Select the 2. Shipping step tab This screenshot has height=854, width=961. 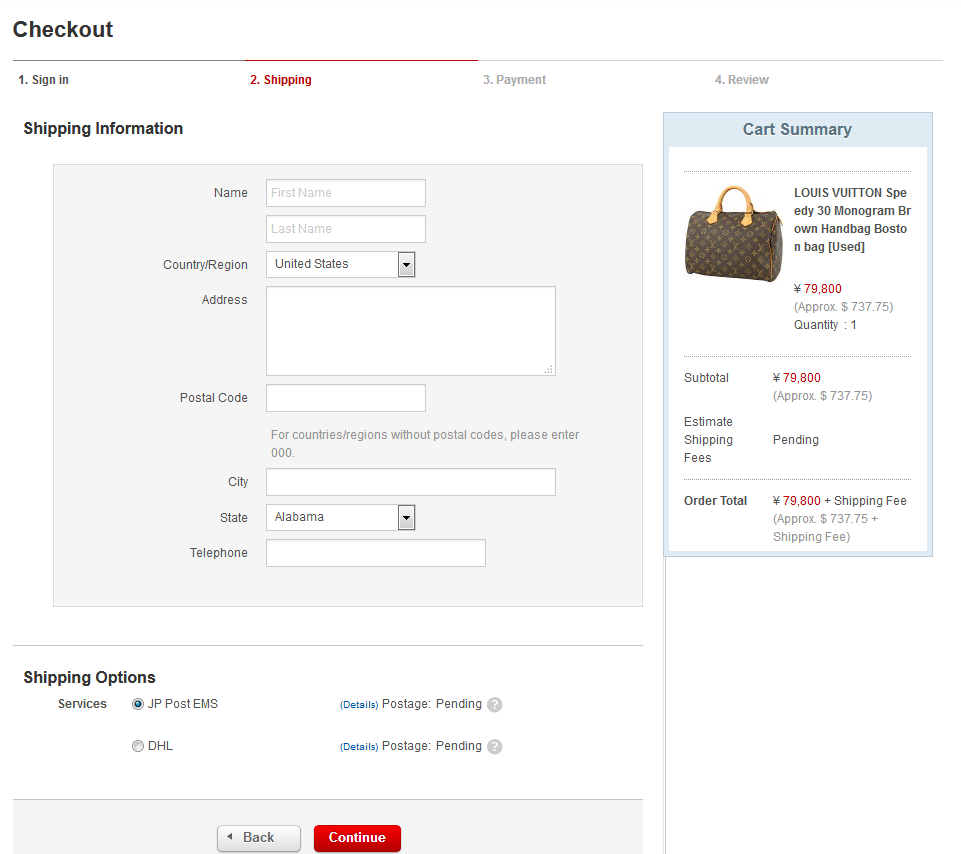[x=281, y=80]
